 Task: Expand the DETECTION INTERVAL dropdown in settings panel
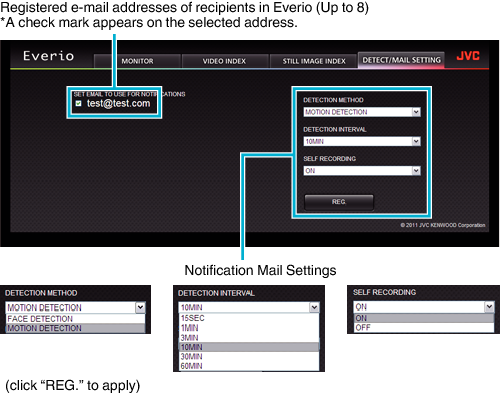[362, 141]
